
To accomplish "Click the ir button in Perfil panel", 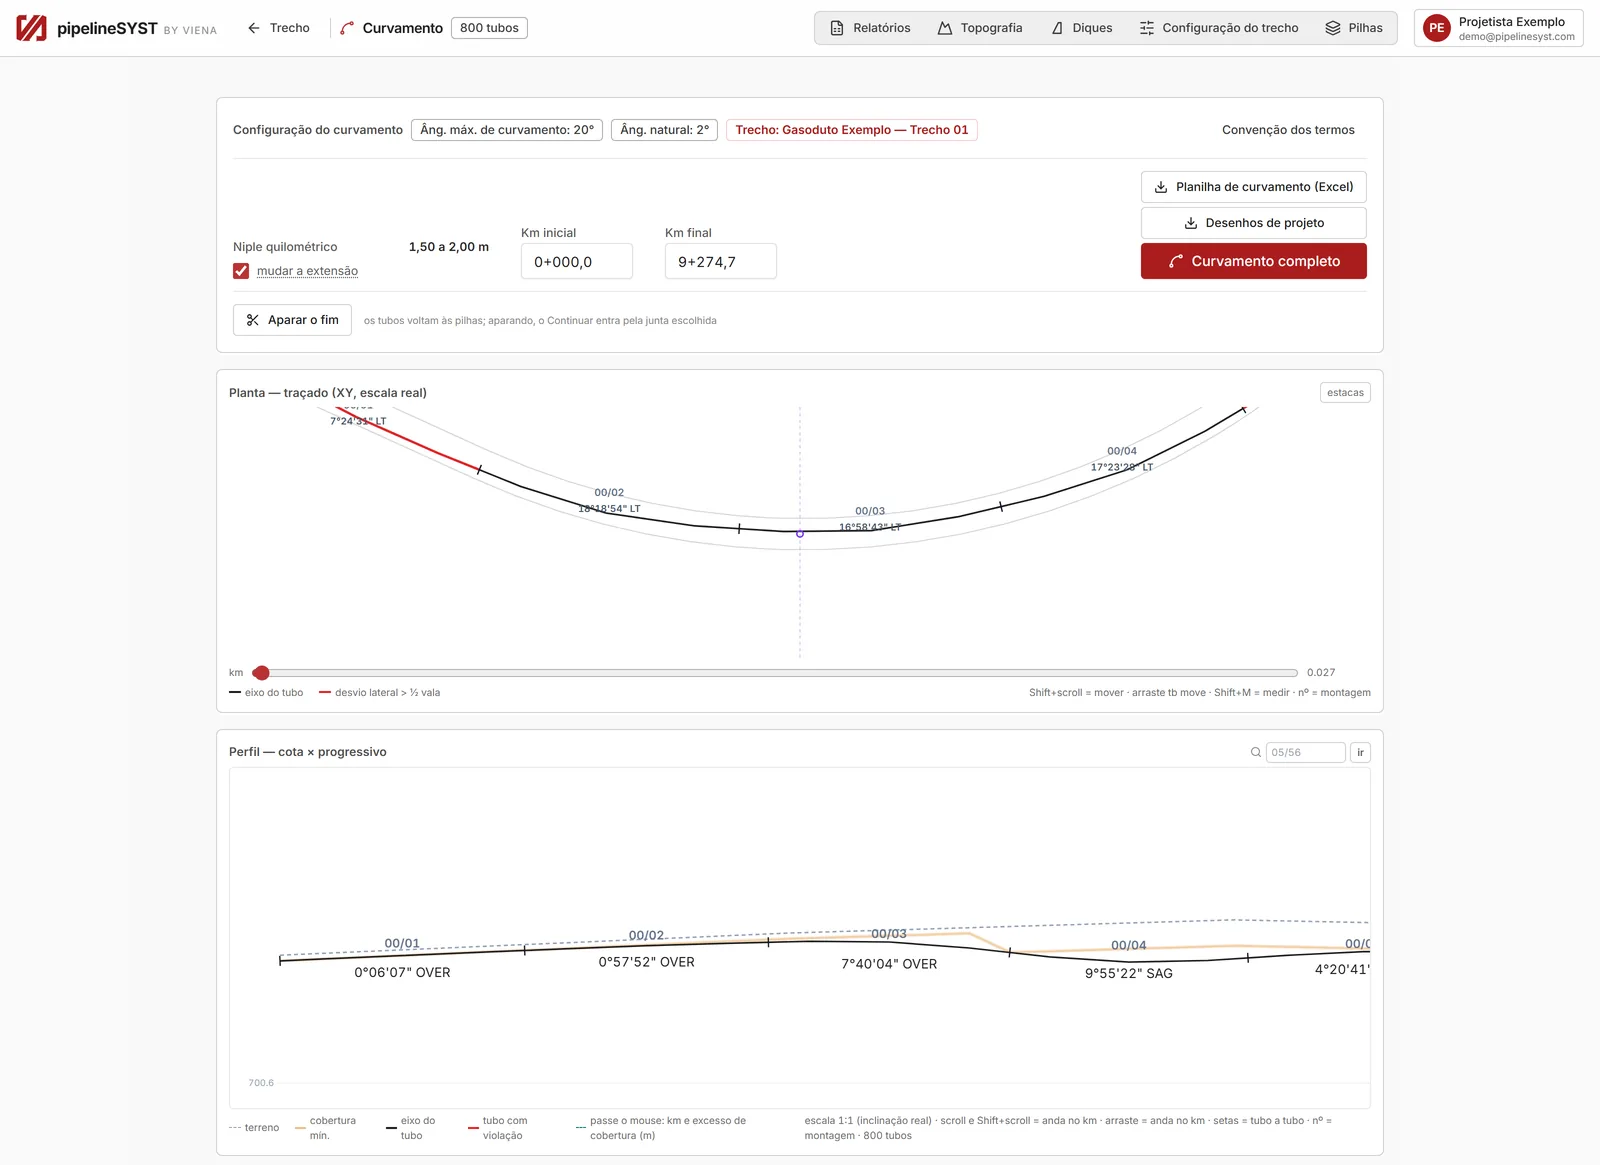I will coord(1360,752).
